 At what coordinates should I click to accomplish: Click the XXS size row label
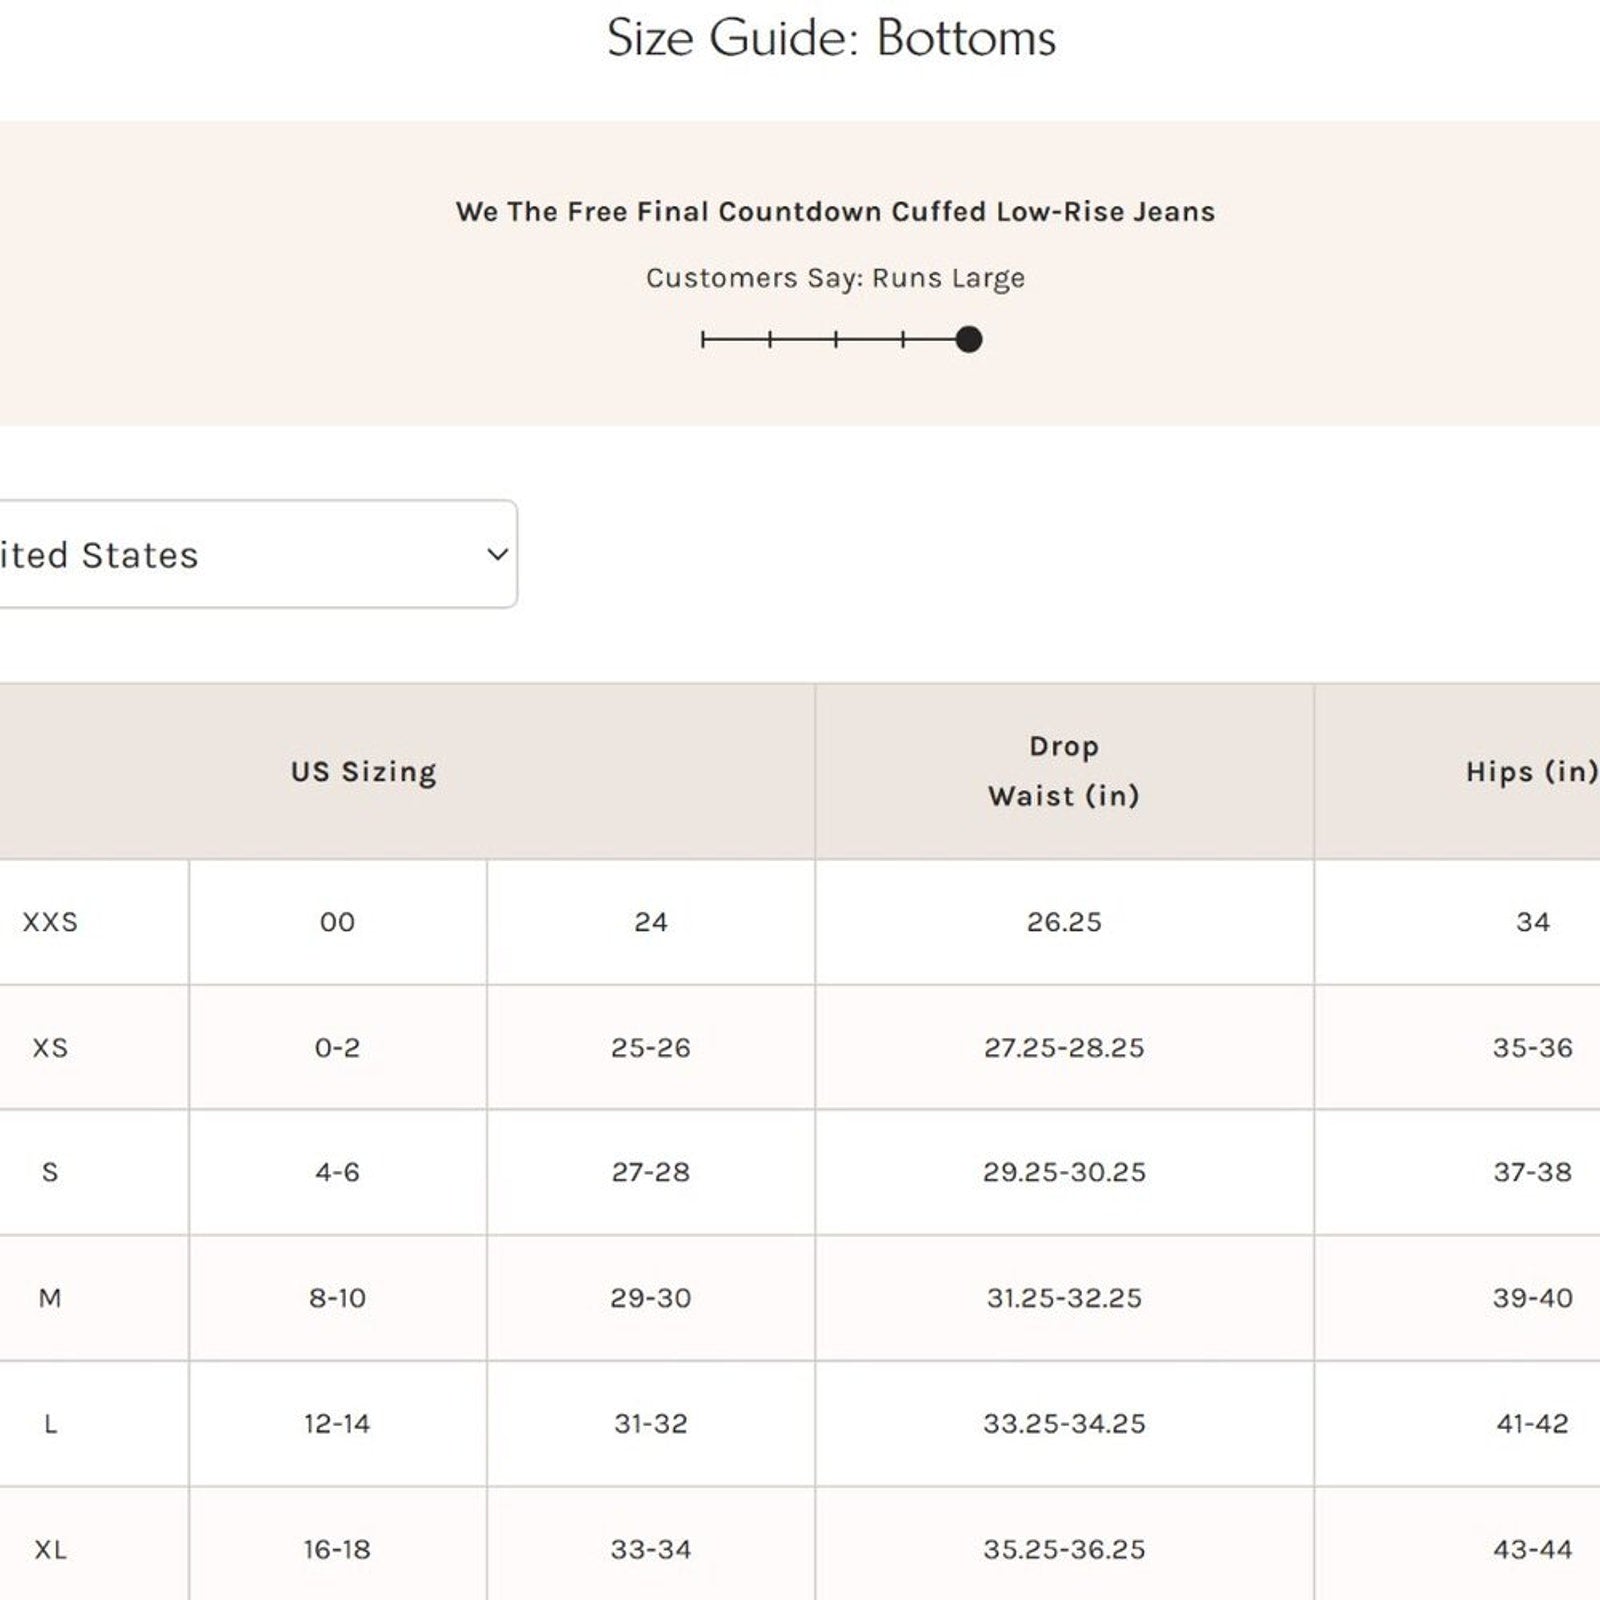click(x=50, y=922)
